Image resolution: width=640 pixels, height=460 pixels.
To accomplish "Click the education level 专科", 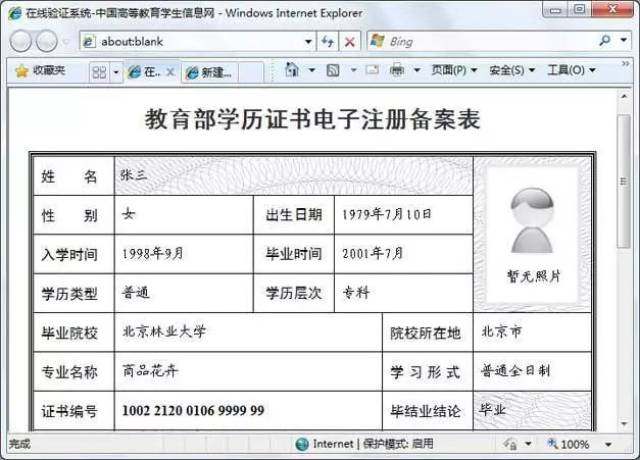I will (x=356, y=292).
